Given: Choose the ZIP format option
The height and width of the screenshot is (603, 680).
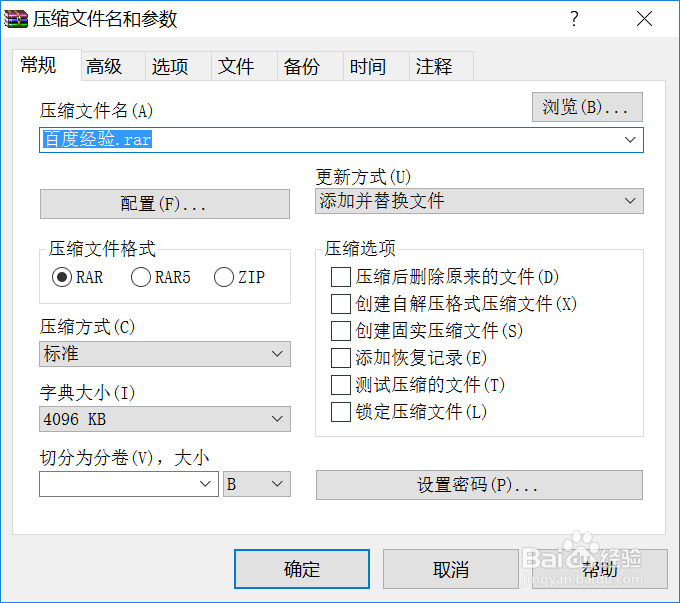Looking at the screenshot, I should (224, 277).
